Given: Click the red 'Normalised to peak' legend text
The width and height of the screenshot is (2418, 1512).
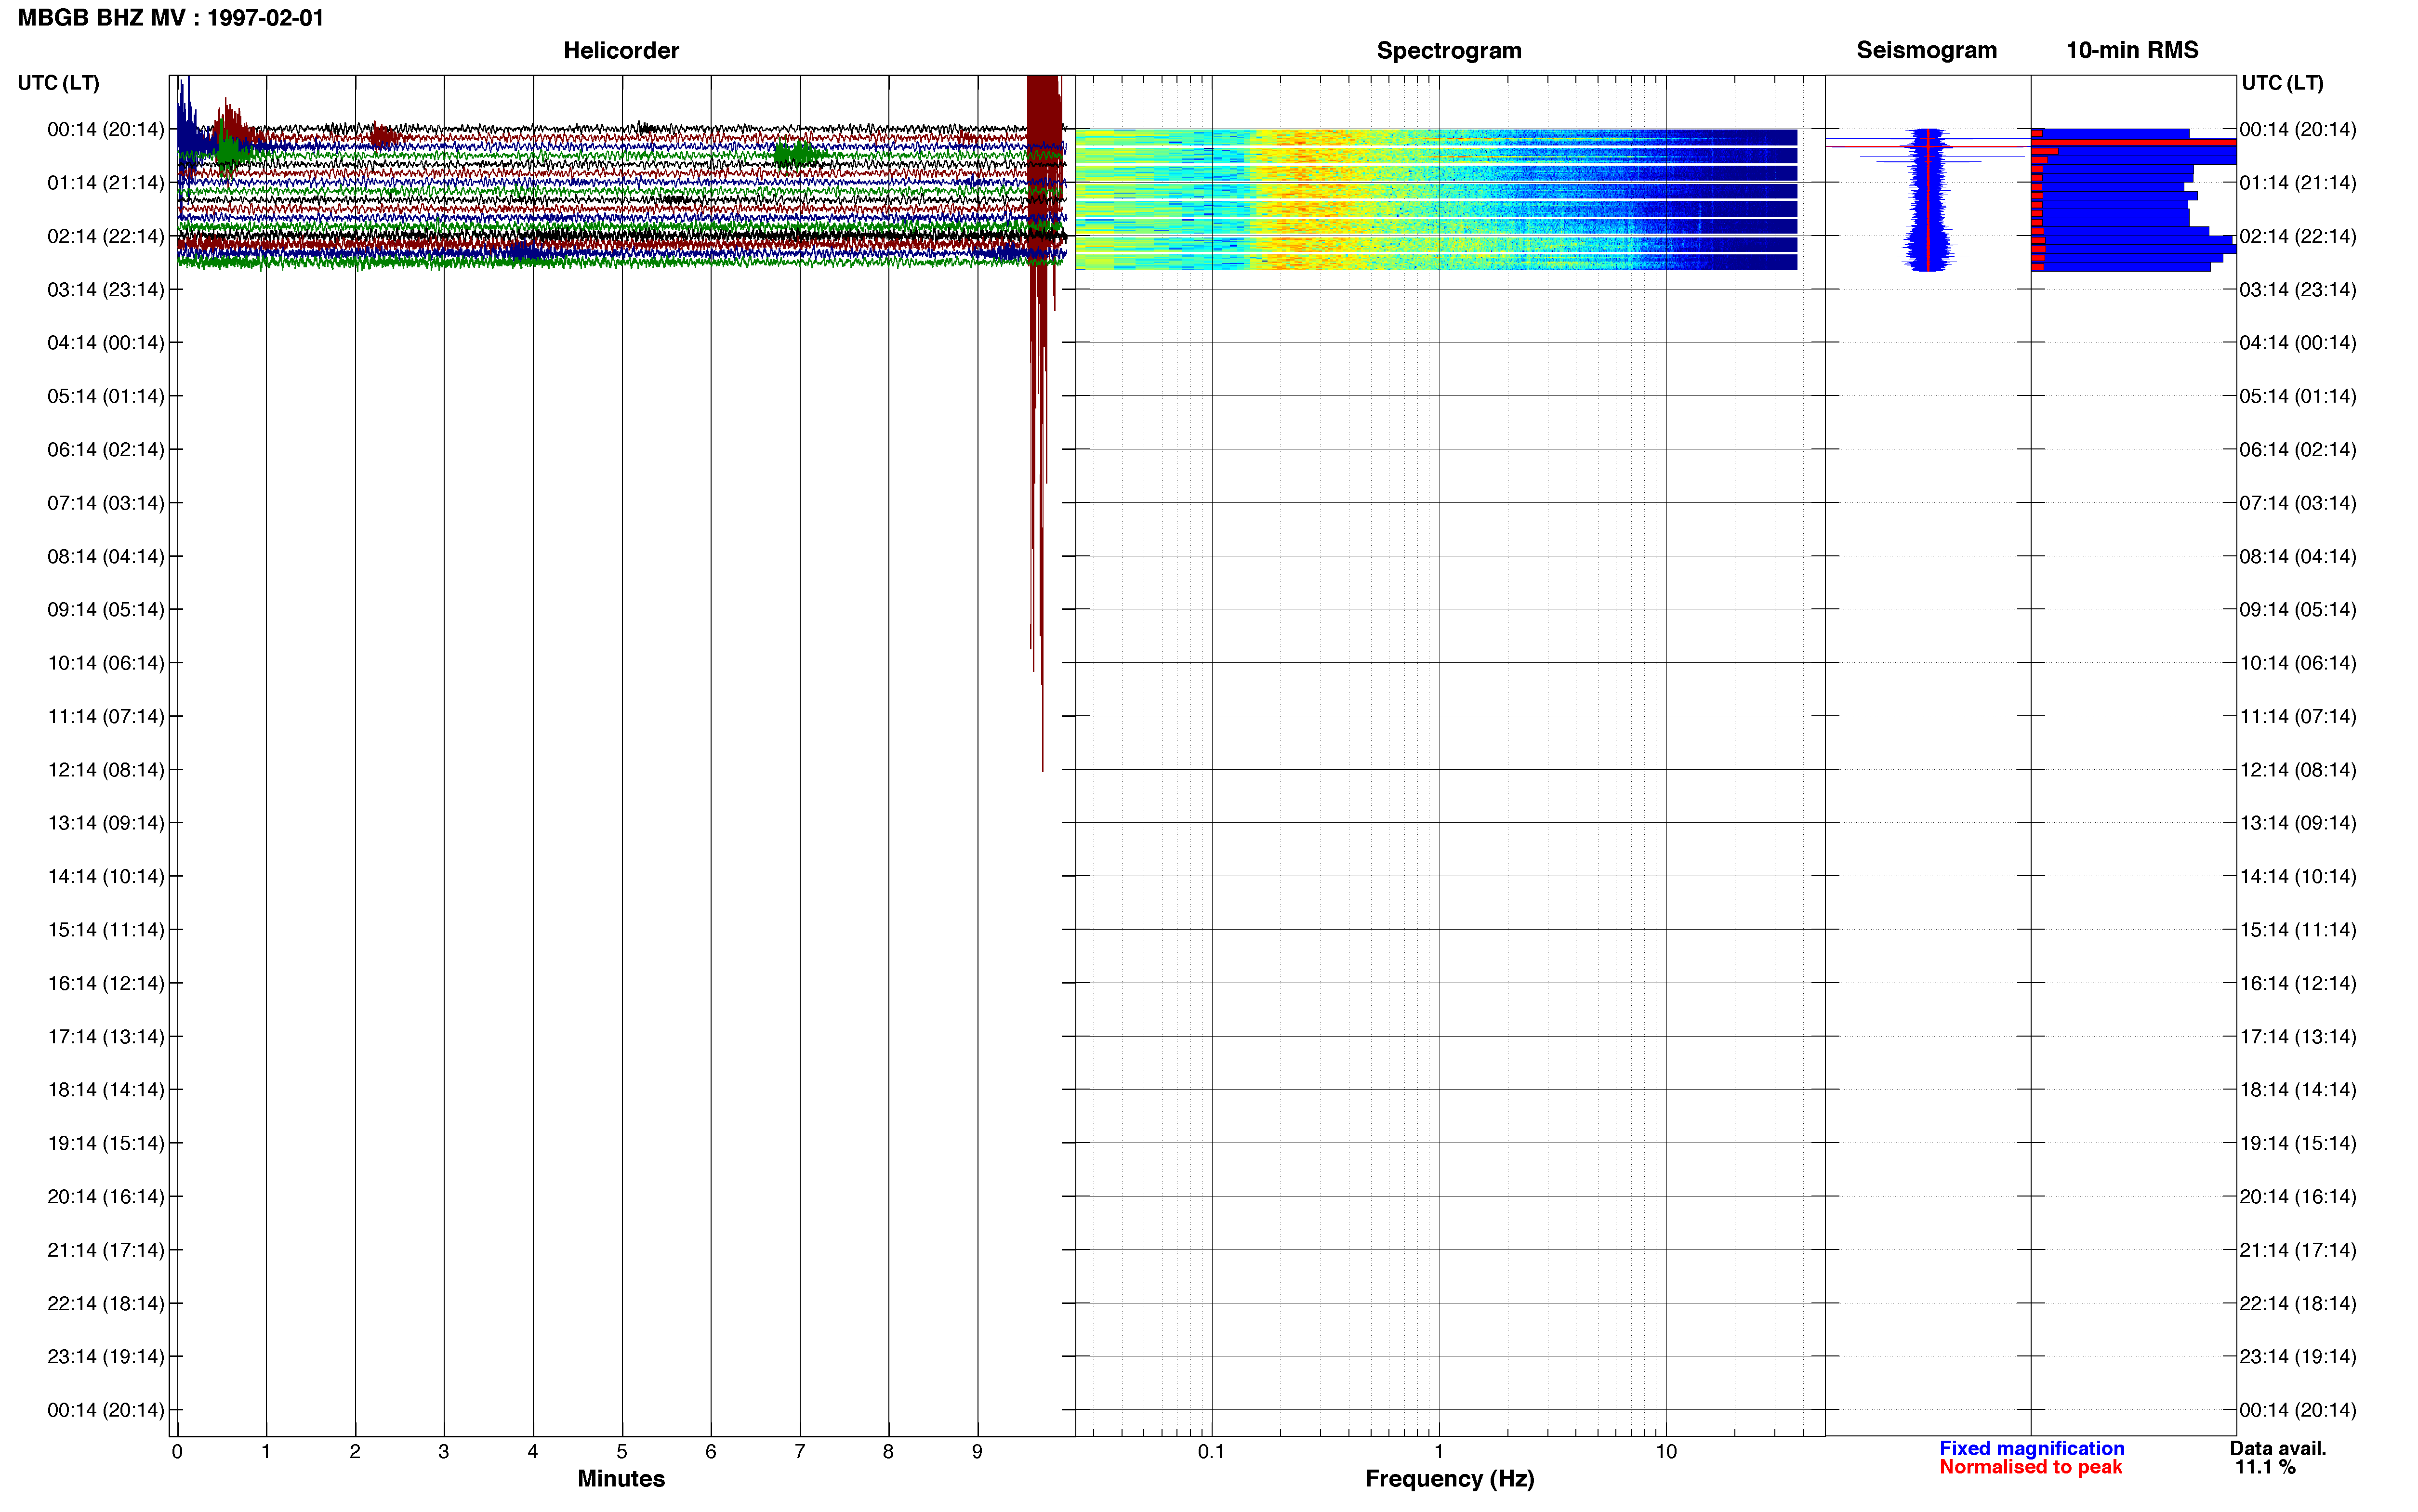Looking at the screenshot, I should [2030, 1467].
